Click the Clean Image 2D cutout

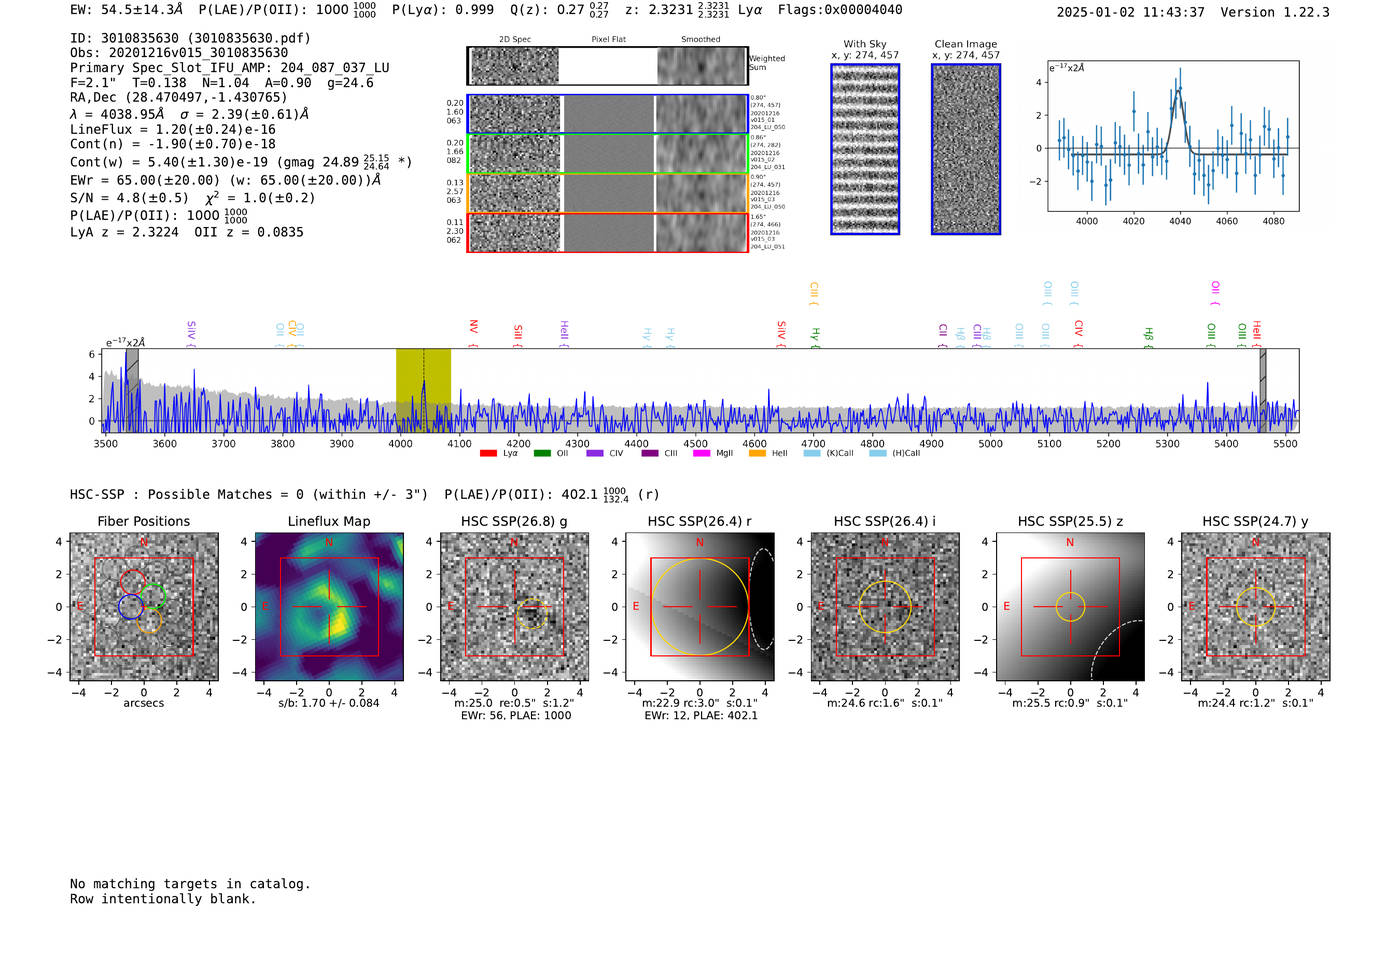click(x=966, y=149)
